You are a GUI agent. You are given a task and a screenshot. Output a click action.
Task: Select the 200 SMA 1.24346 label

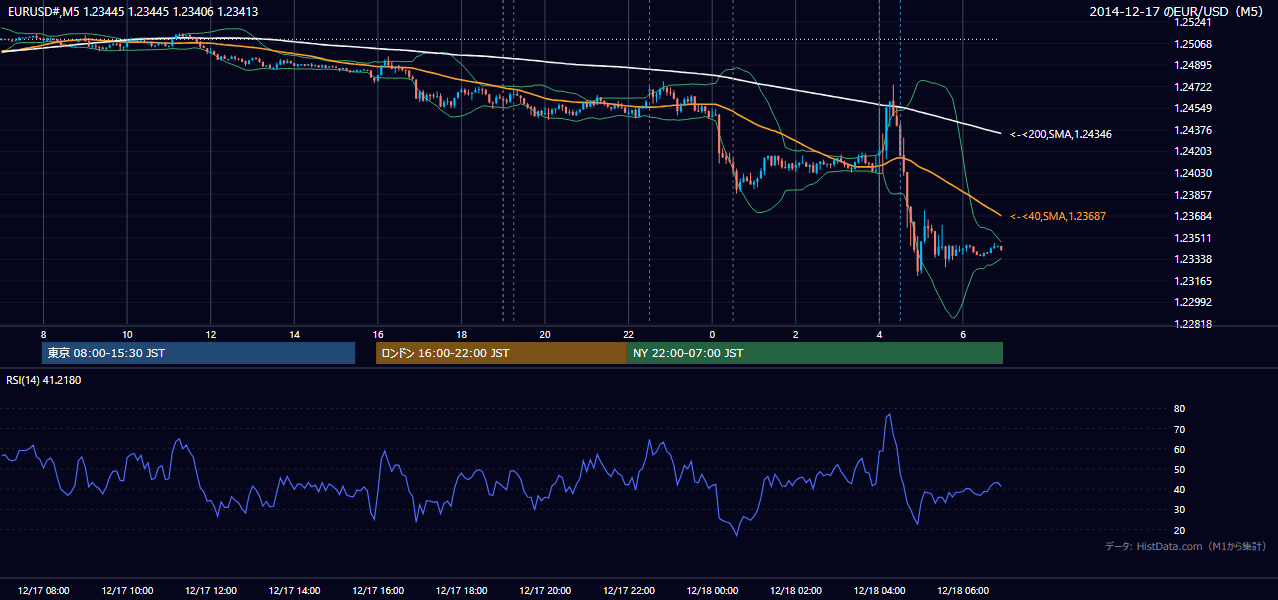[1060, 134]
